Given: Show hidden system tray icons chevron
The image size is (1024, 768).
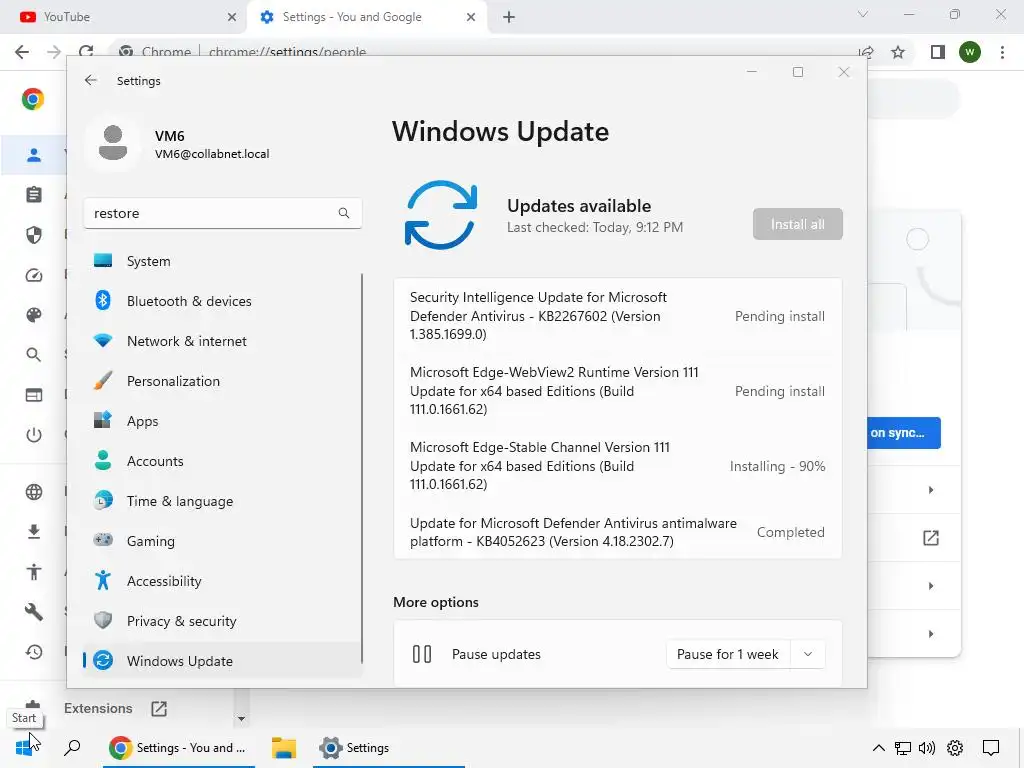Looking at the screenshot, I should point(878,748).
